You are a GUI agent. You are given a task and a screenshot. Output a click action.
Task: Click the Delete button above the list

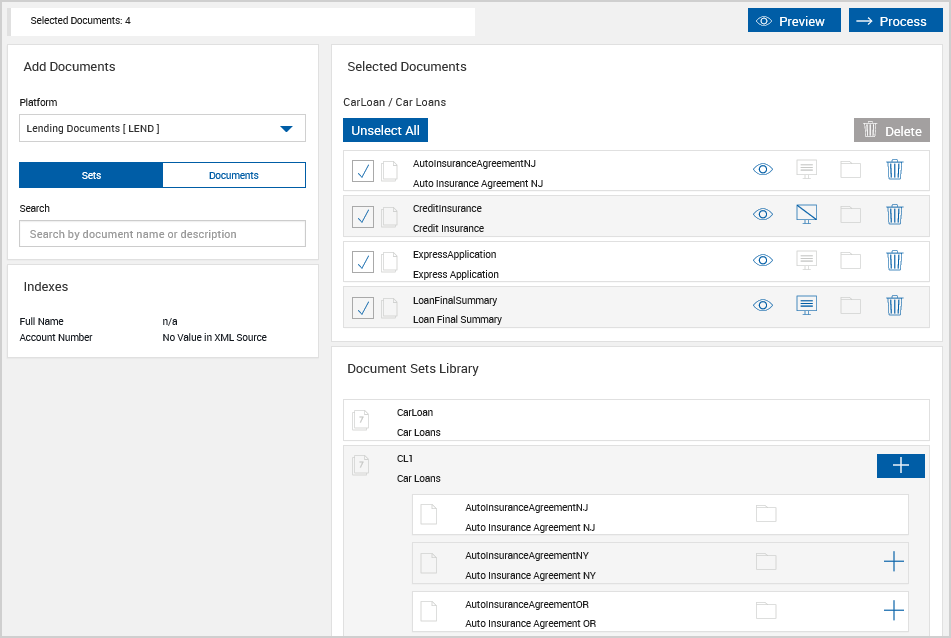coord(892,130)
